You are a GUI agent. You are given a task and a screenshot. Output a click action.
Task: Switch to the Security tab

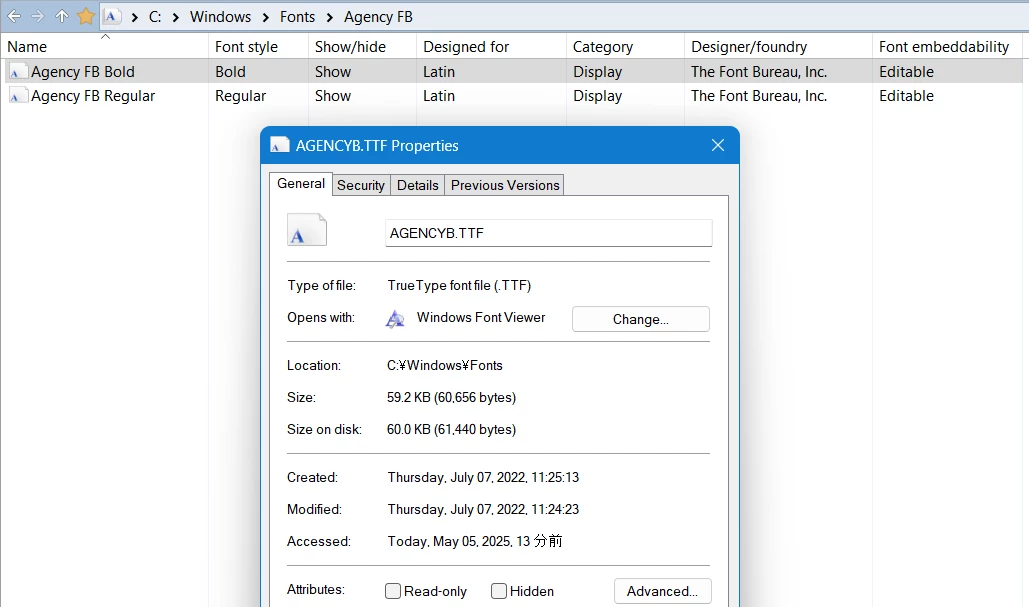[361, 186]
